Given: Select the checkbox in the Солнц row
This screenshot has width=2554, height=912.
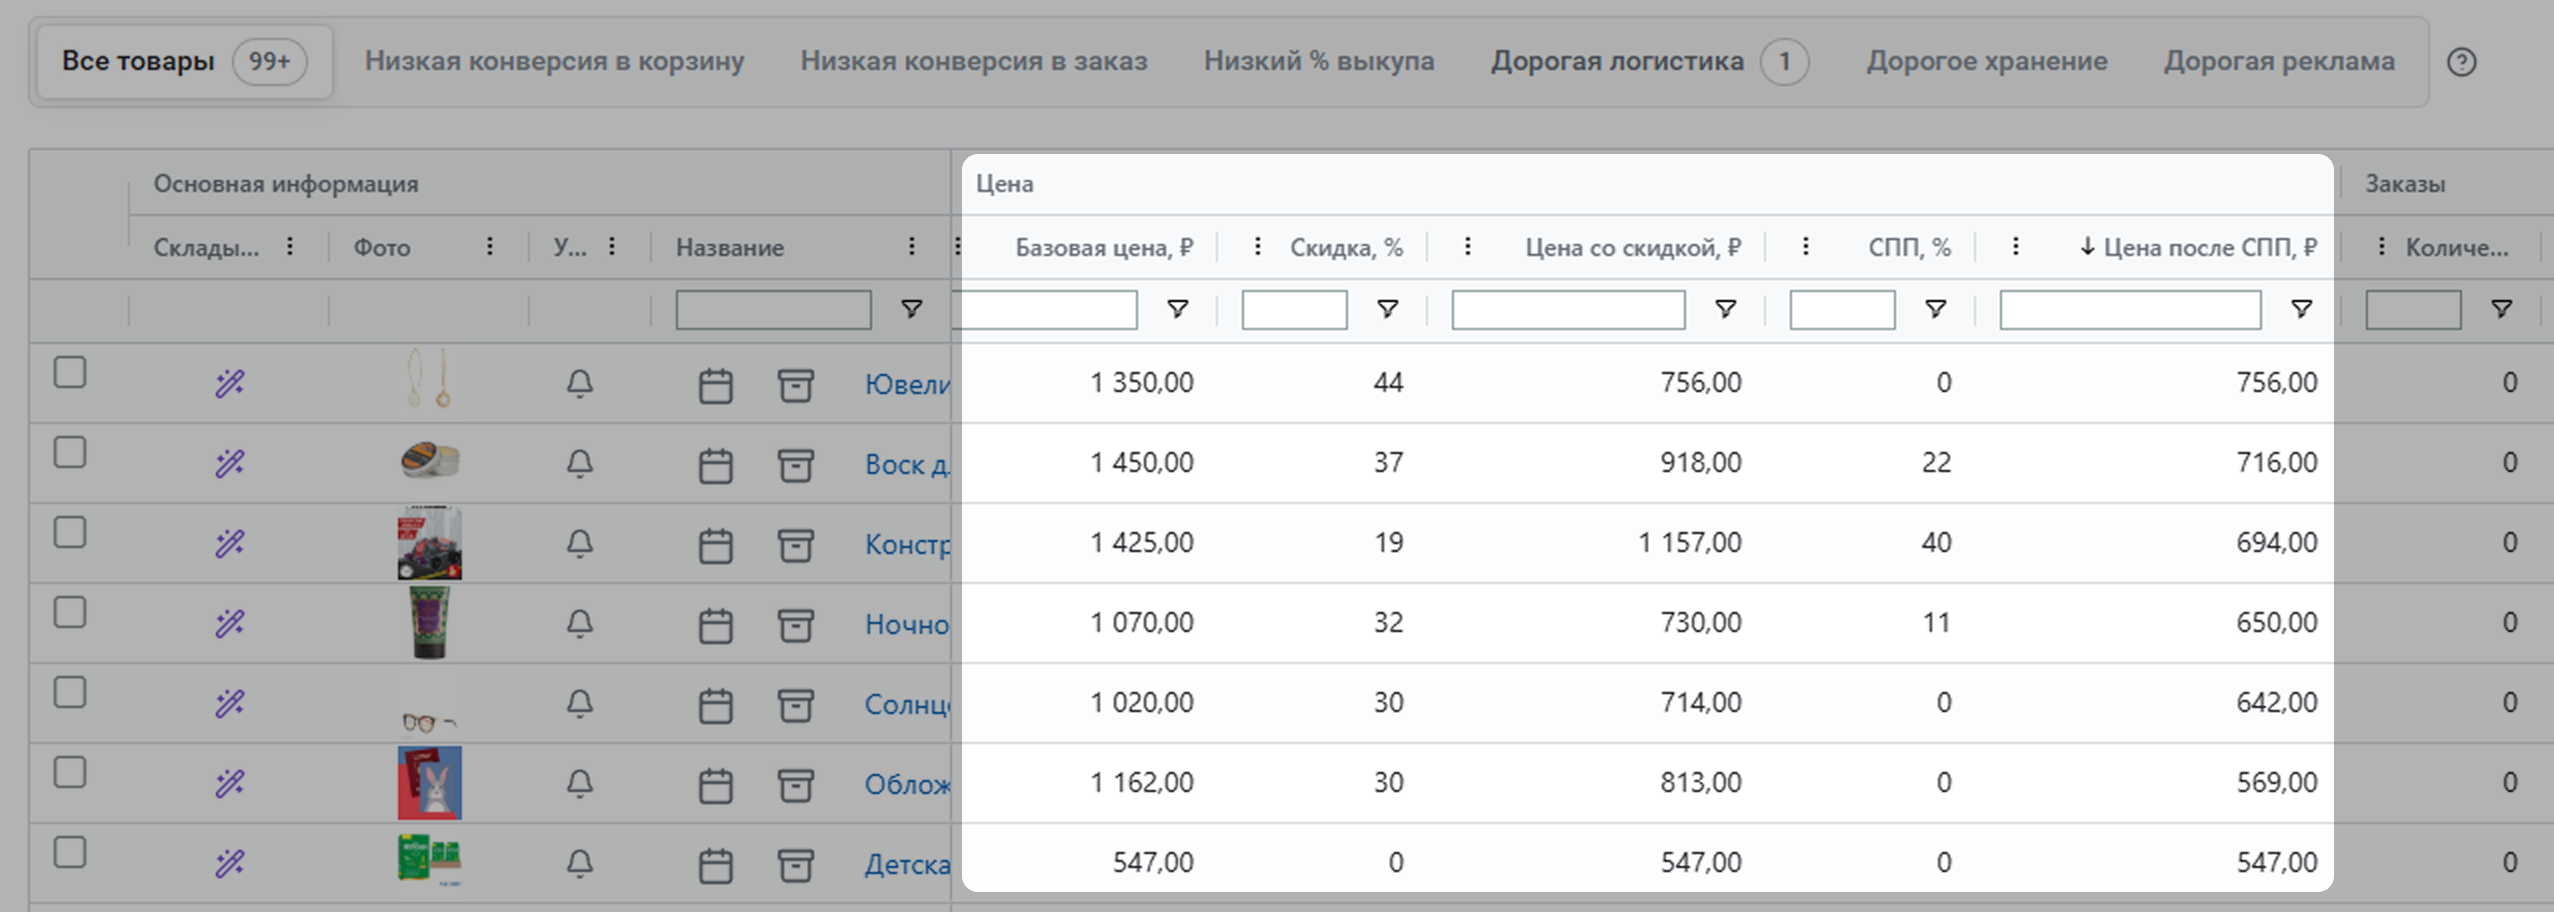Looking at the screenshot, I should tap(70, 692).
